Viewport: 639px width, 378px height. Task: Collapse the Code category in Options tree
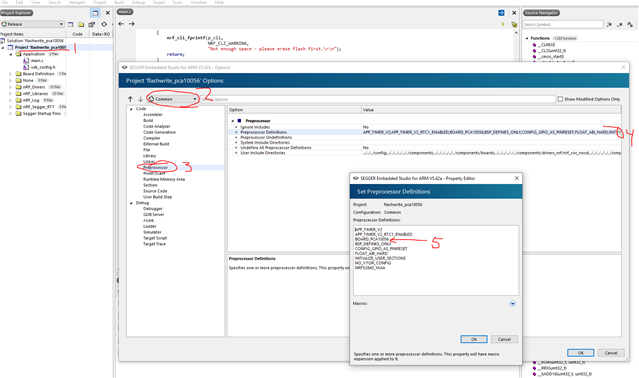pyautogui.click(x=131, y=109)
